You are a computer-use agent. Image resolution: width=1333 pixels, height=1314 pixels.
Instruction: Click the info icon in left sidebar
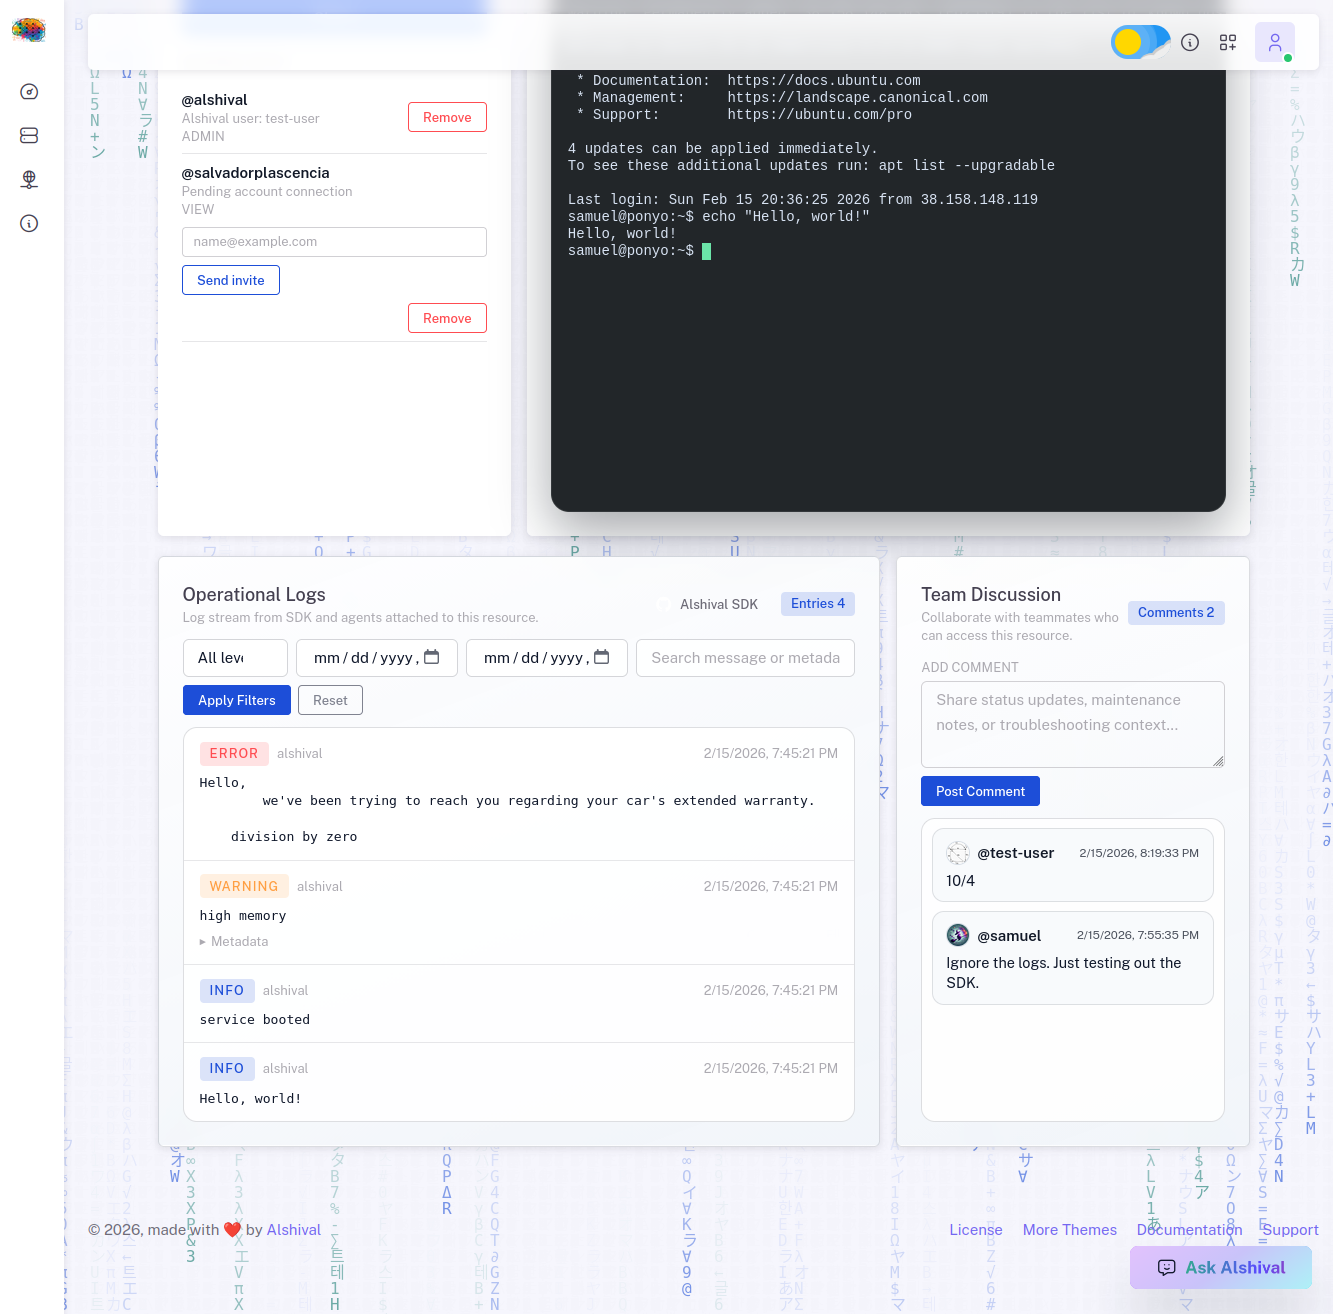coord(29,223)
